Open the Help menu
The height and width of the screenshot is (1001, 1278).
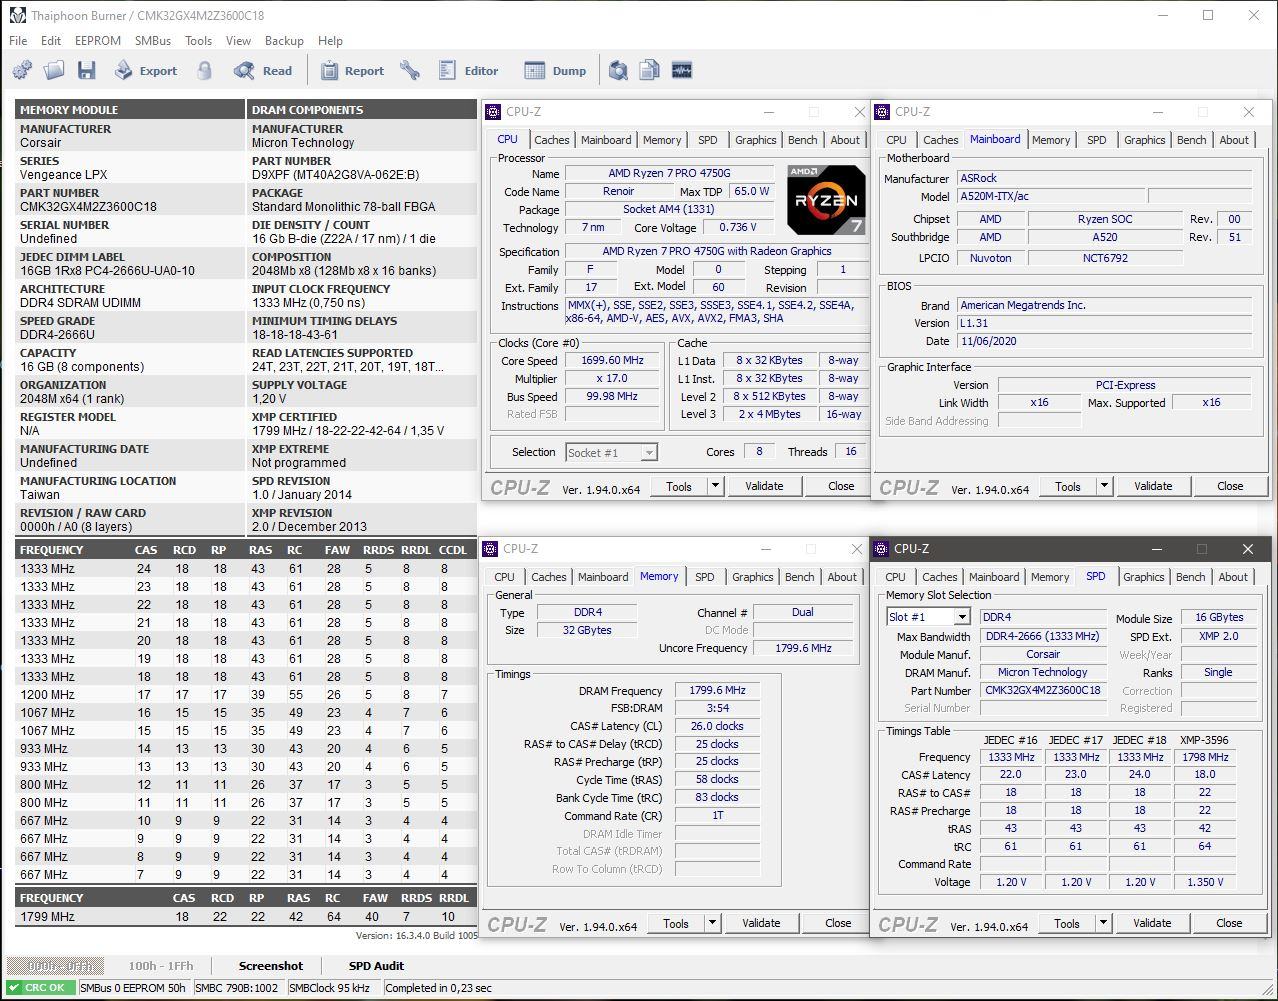(330, 41)
